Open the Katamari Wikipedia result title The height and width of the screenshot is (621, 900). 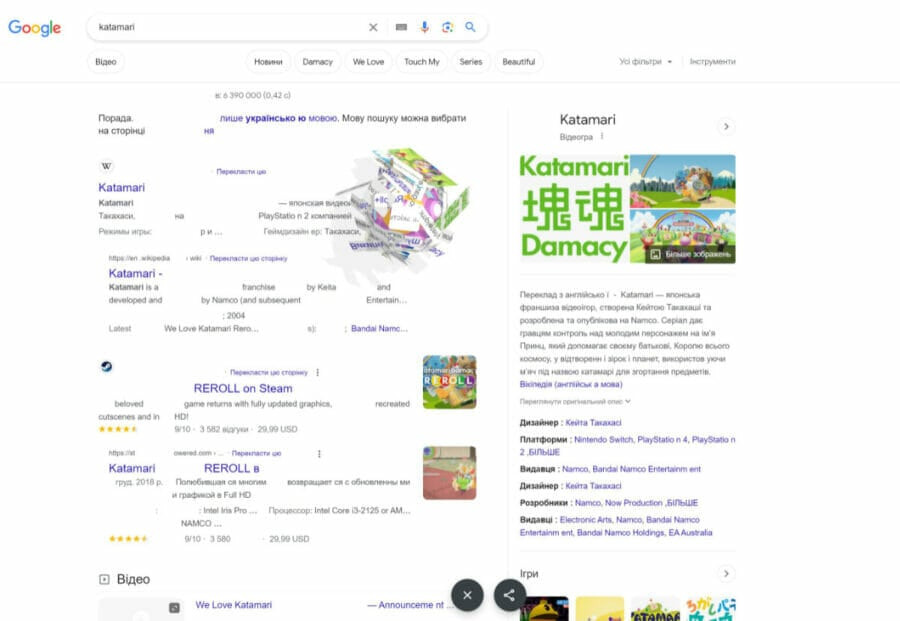point(122,188)
